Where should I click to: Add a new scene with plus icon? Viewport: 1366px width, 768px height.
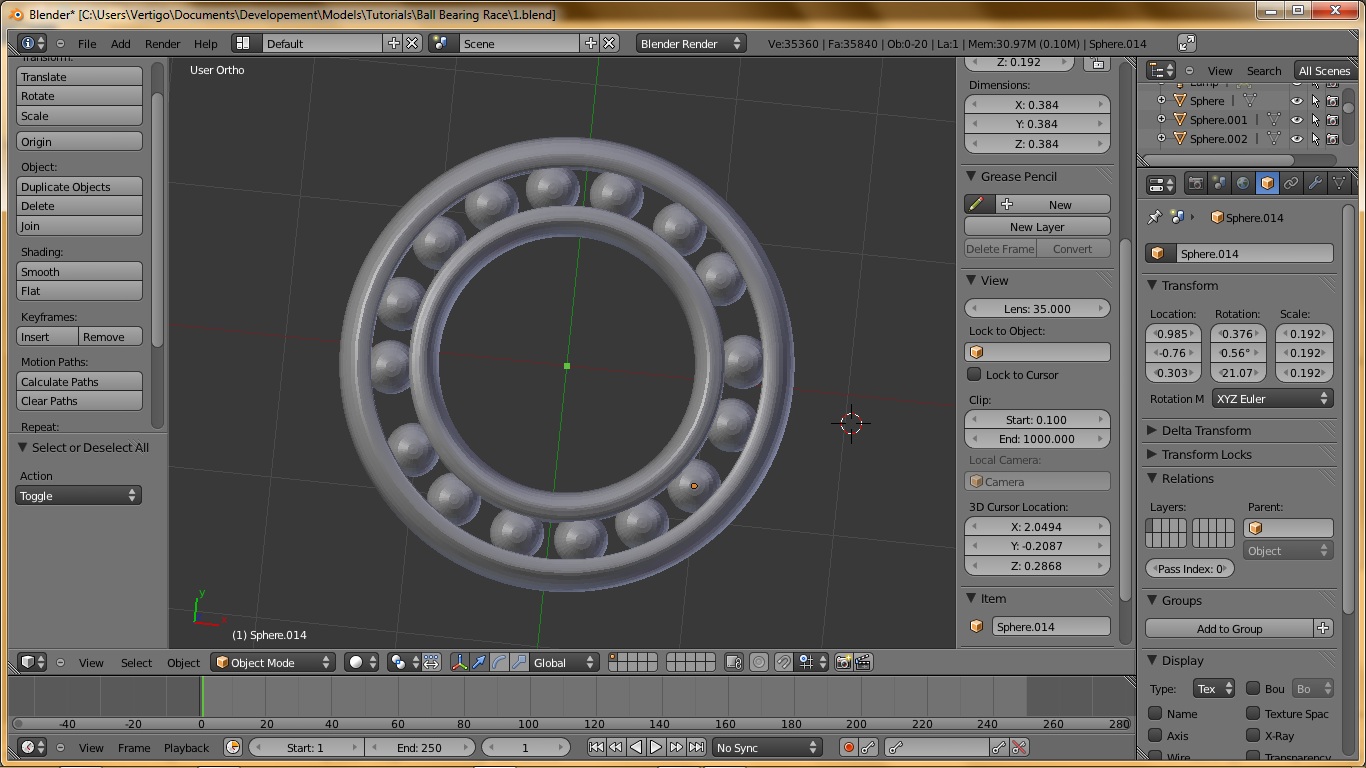coord(590,43)
